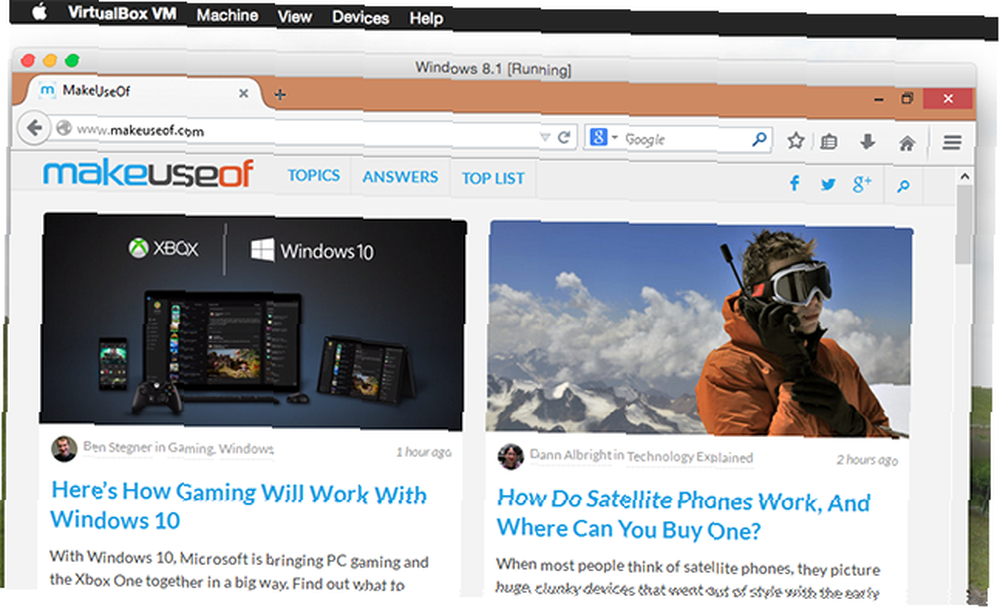1000x608 pixels.
Task: Open the downloads panel
Action: (x=867, y=142)
